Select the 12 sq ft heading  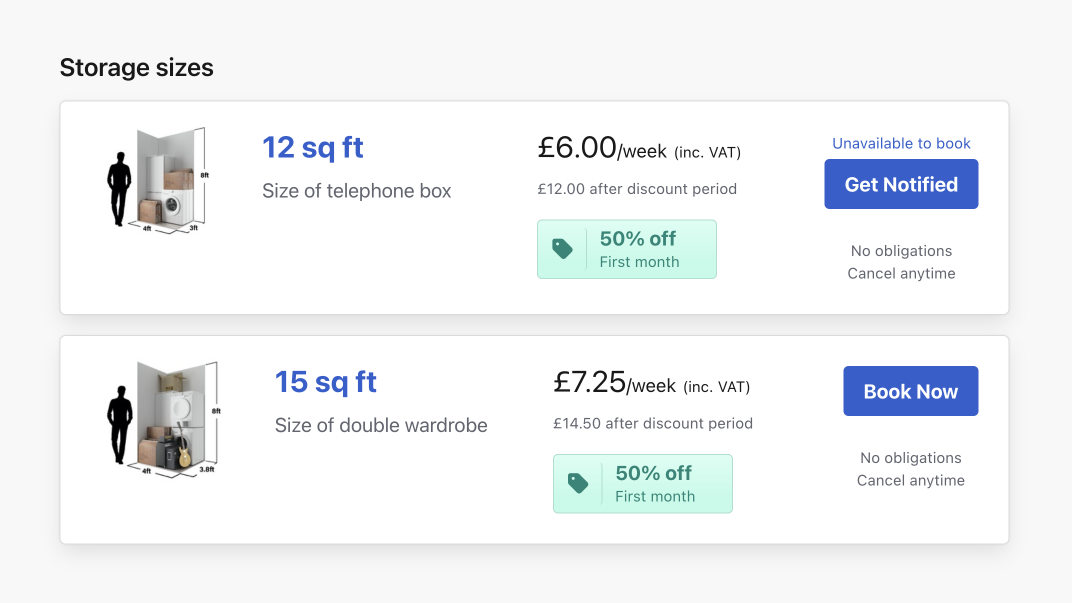[x=312, y=148]
